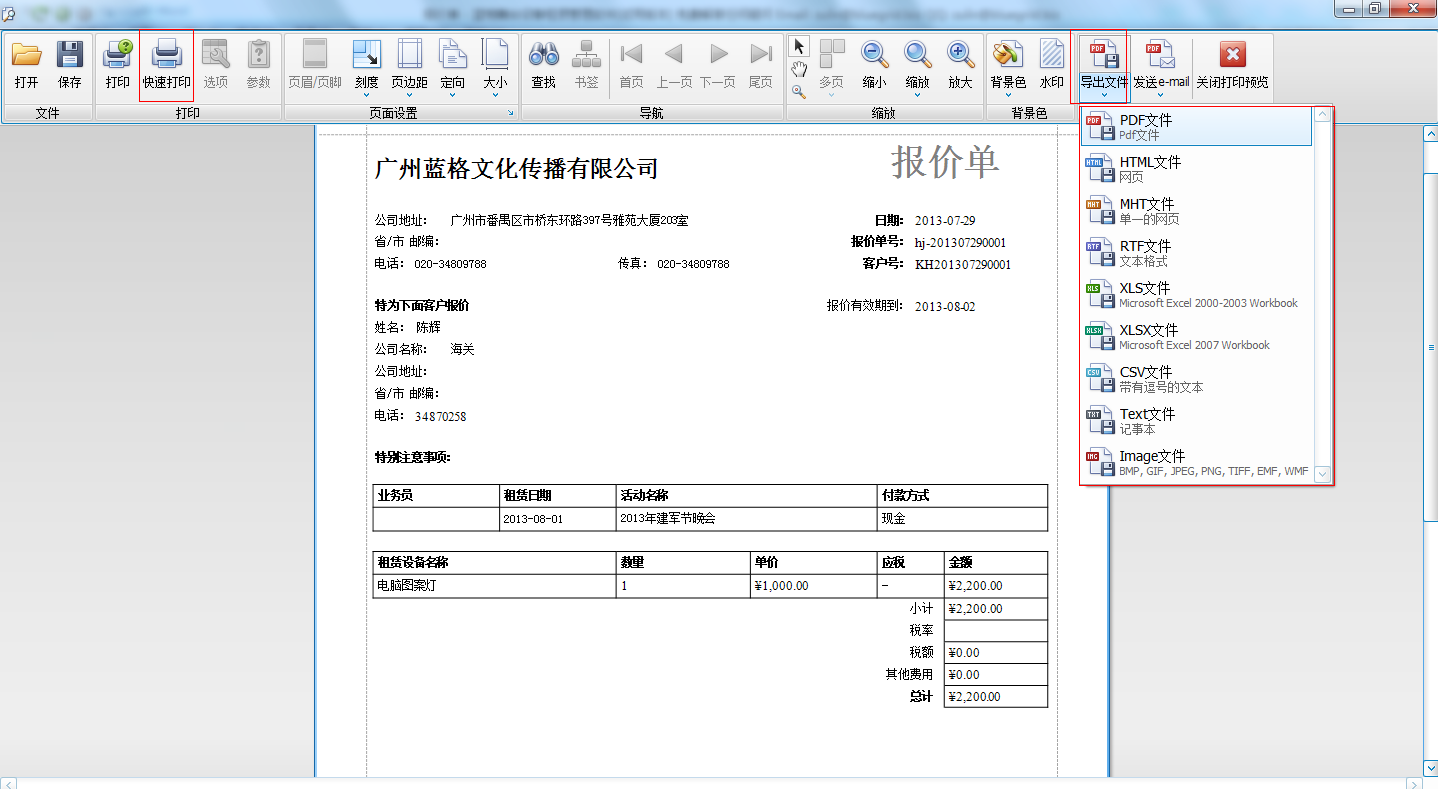
Task: Export as XLSX文件 Excel 2007 Workbook
Action: point(1197,337)
